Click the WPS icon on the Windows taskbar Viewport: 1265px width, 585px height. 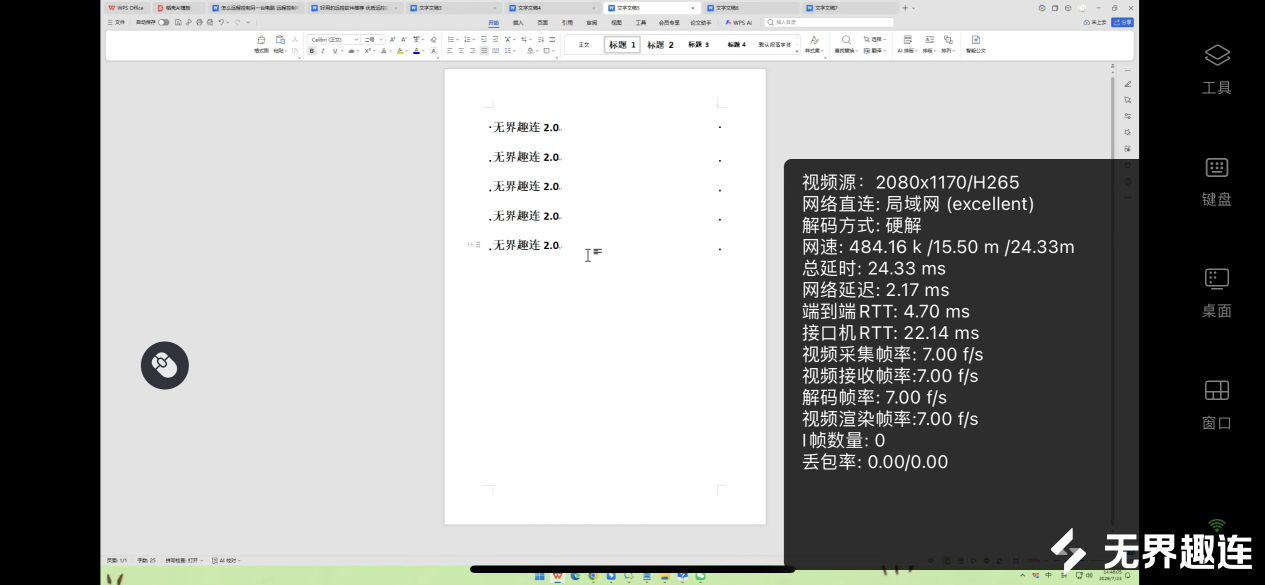pos(558,576)
